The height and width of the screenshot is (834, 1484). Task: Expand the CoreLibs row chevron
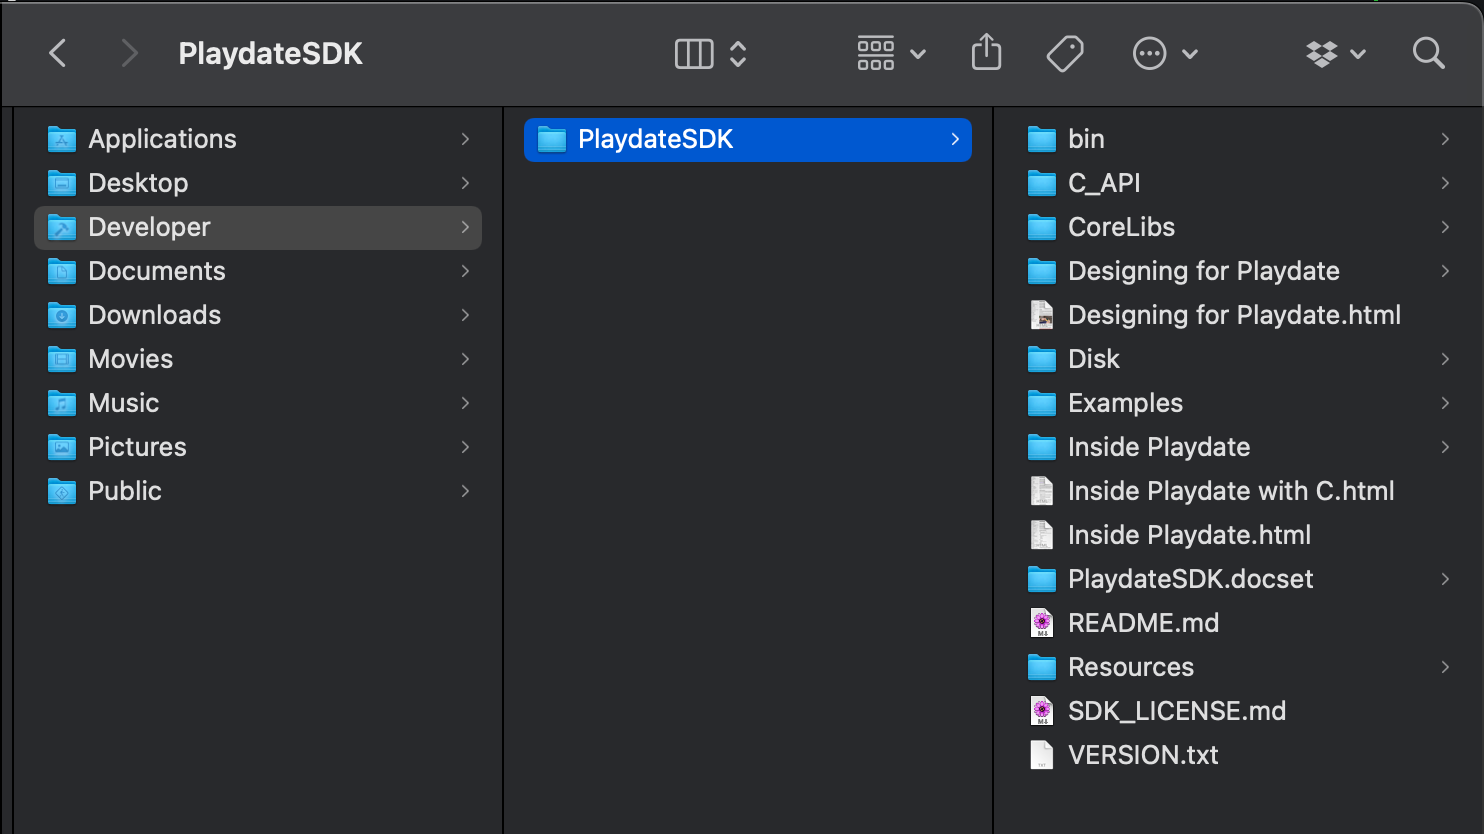point(1445,227)
